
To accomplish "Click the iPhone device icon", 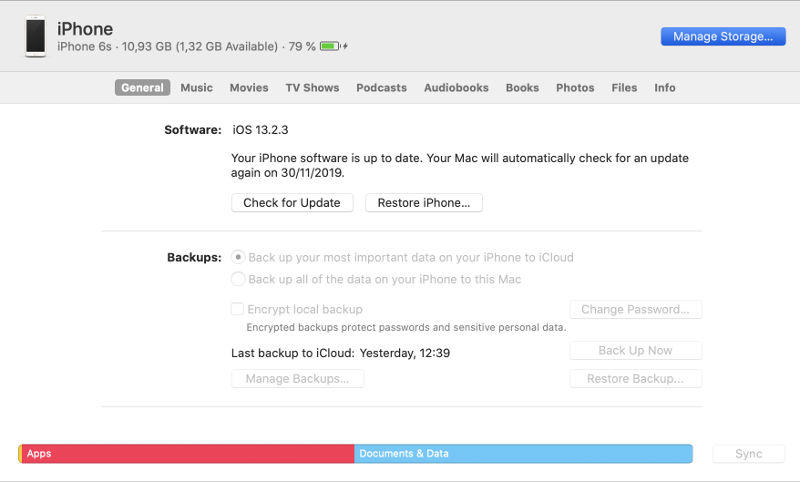I will coord(35,36).
